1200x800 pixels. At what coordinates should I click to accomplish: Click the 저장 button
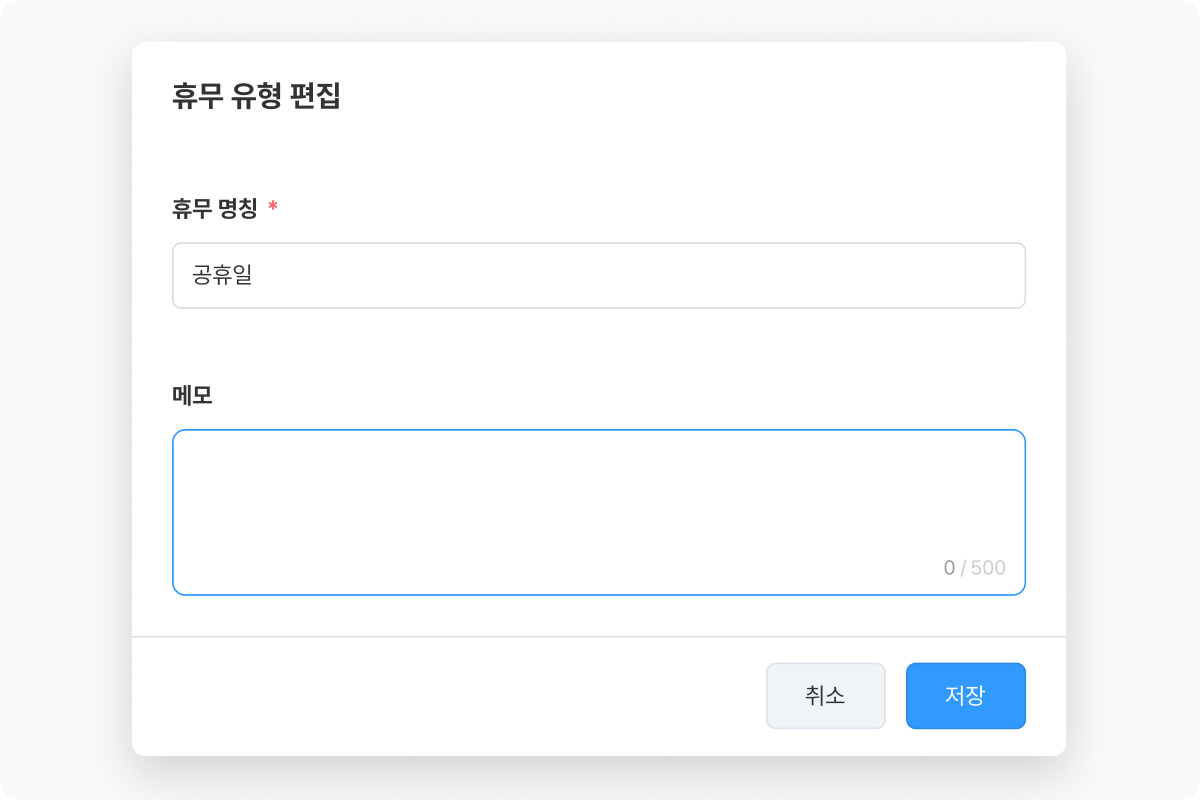pyautogui.click(x=965, y=696)
